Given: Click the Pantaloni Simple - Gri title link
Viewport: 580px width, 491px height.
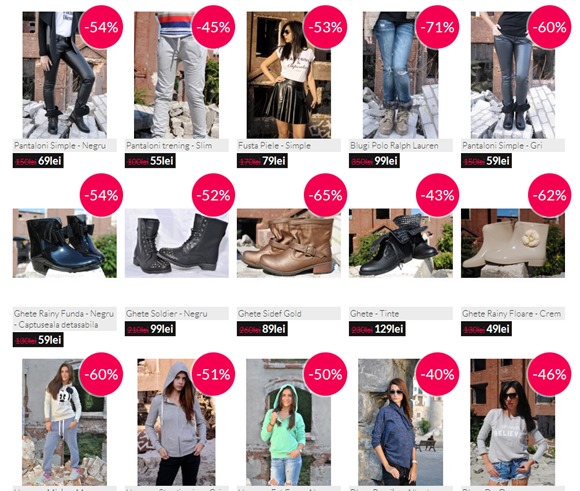Looking at the screenshot, I should (502, 145).
